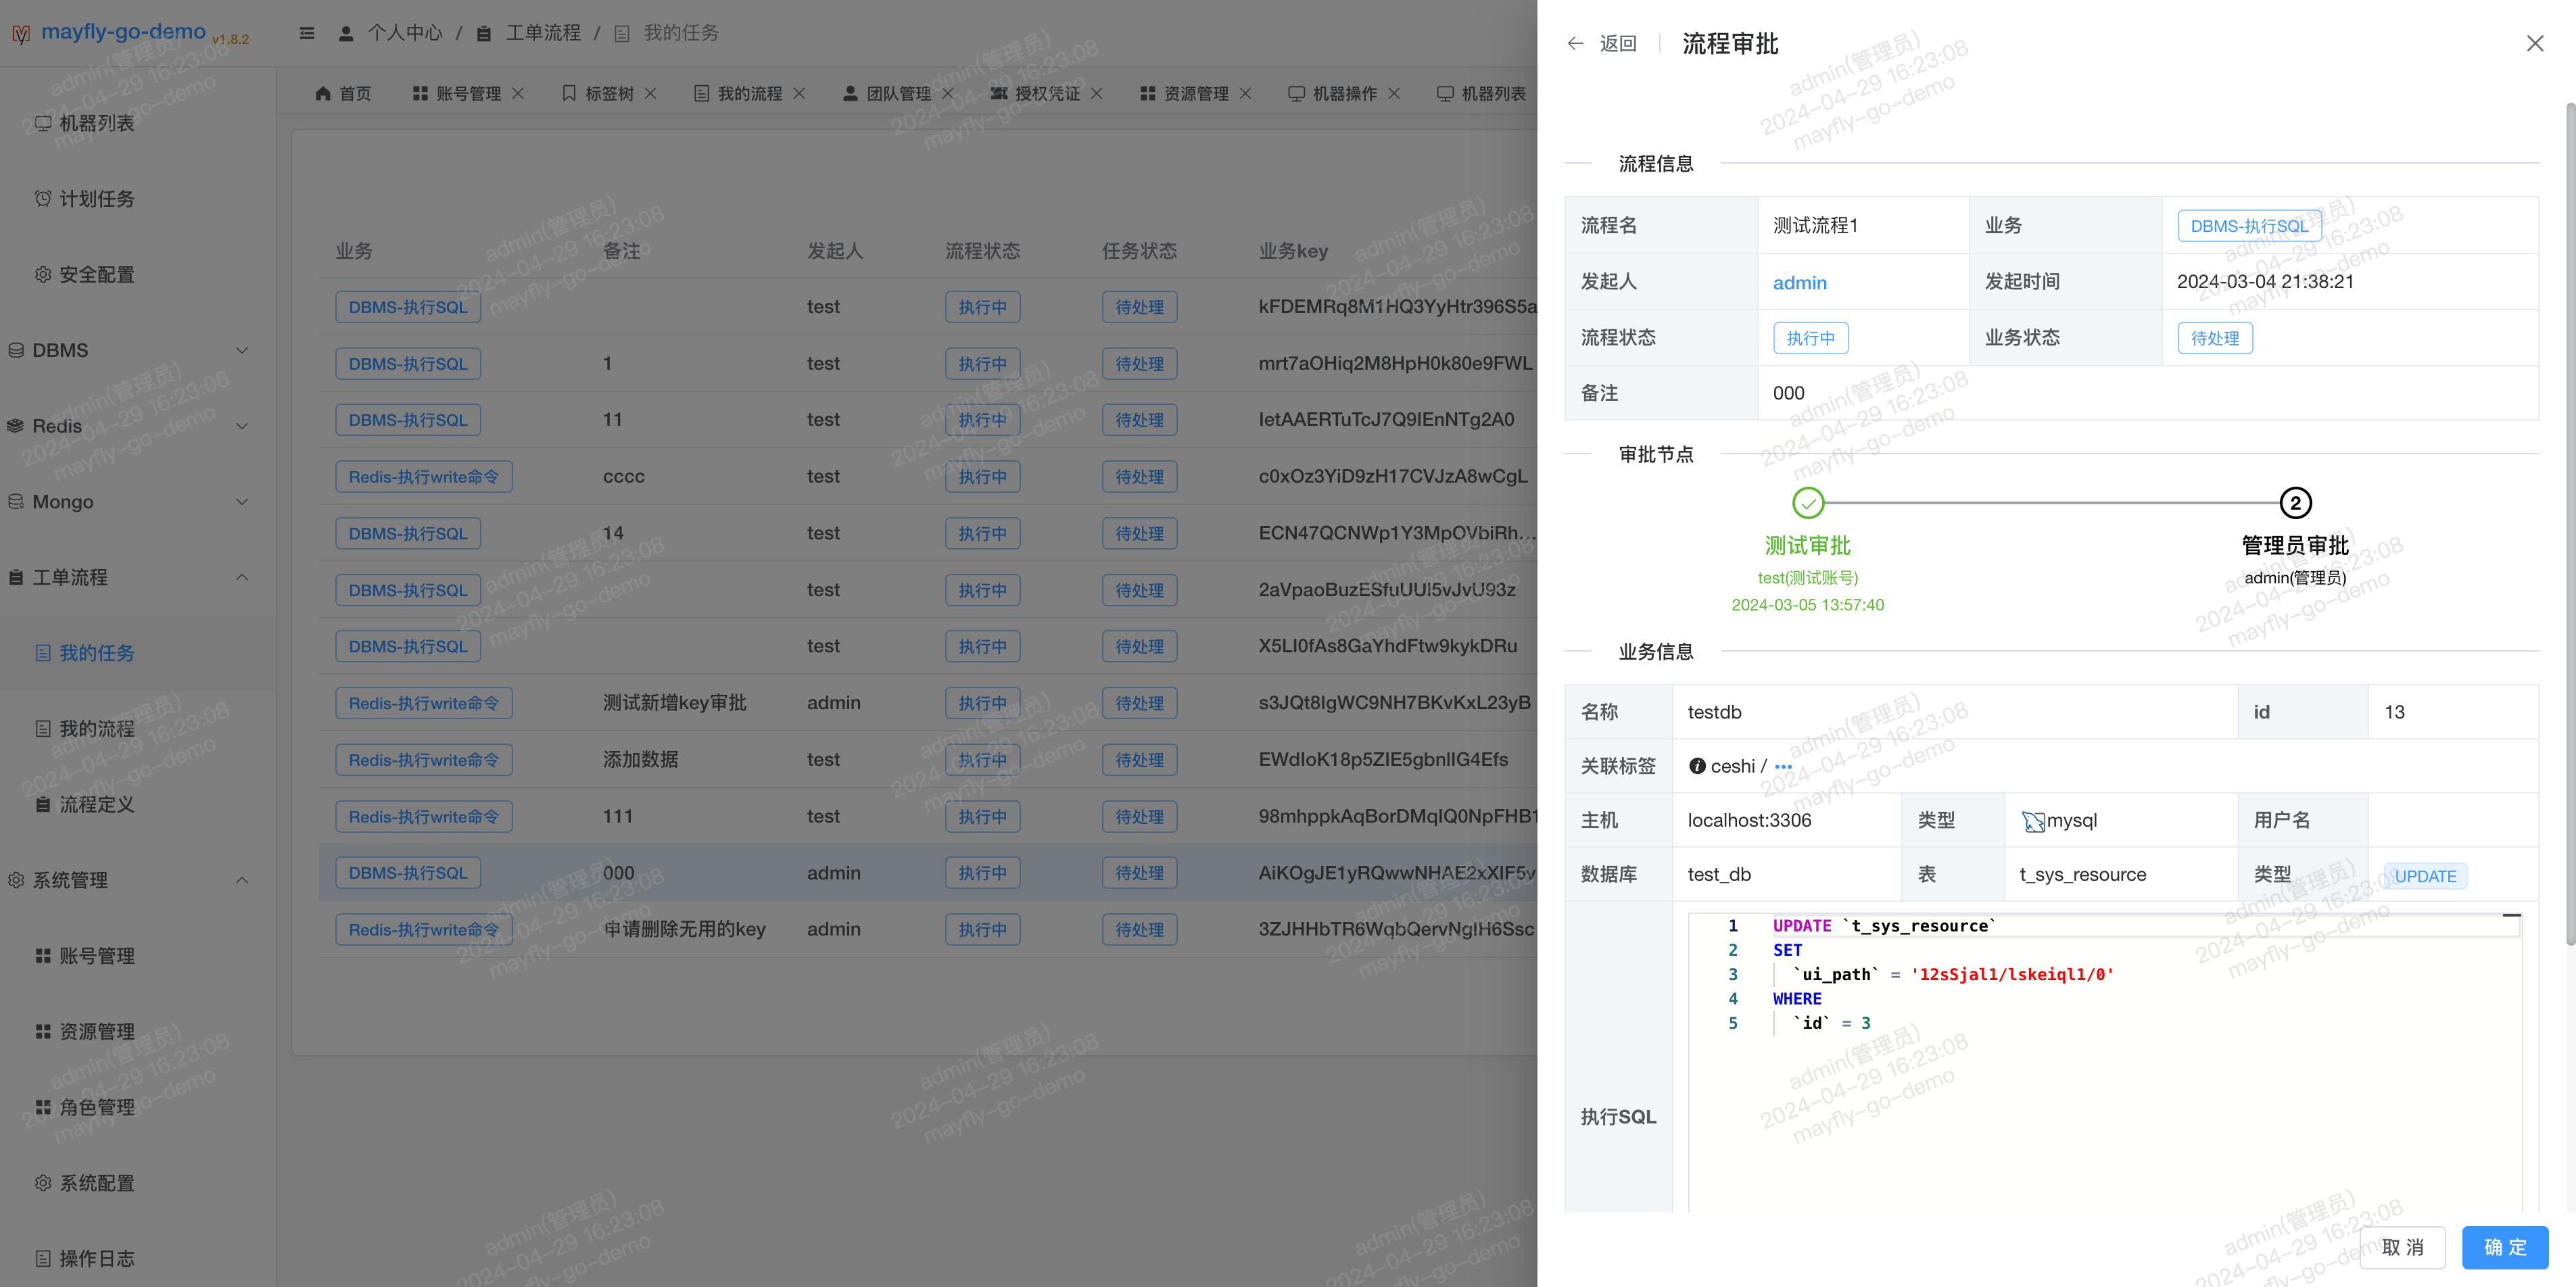Click the mayfly-go-demo logo icon
Image resolution: width=2576 pixels, height=1287 pixels.
click(x=20, y=34)
